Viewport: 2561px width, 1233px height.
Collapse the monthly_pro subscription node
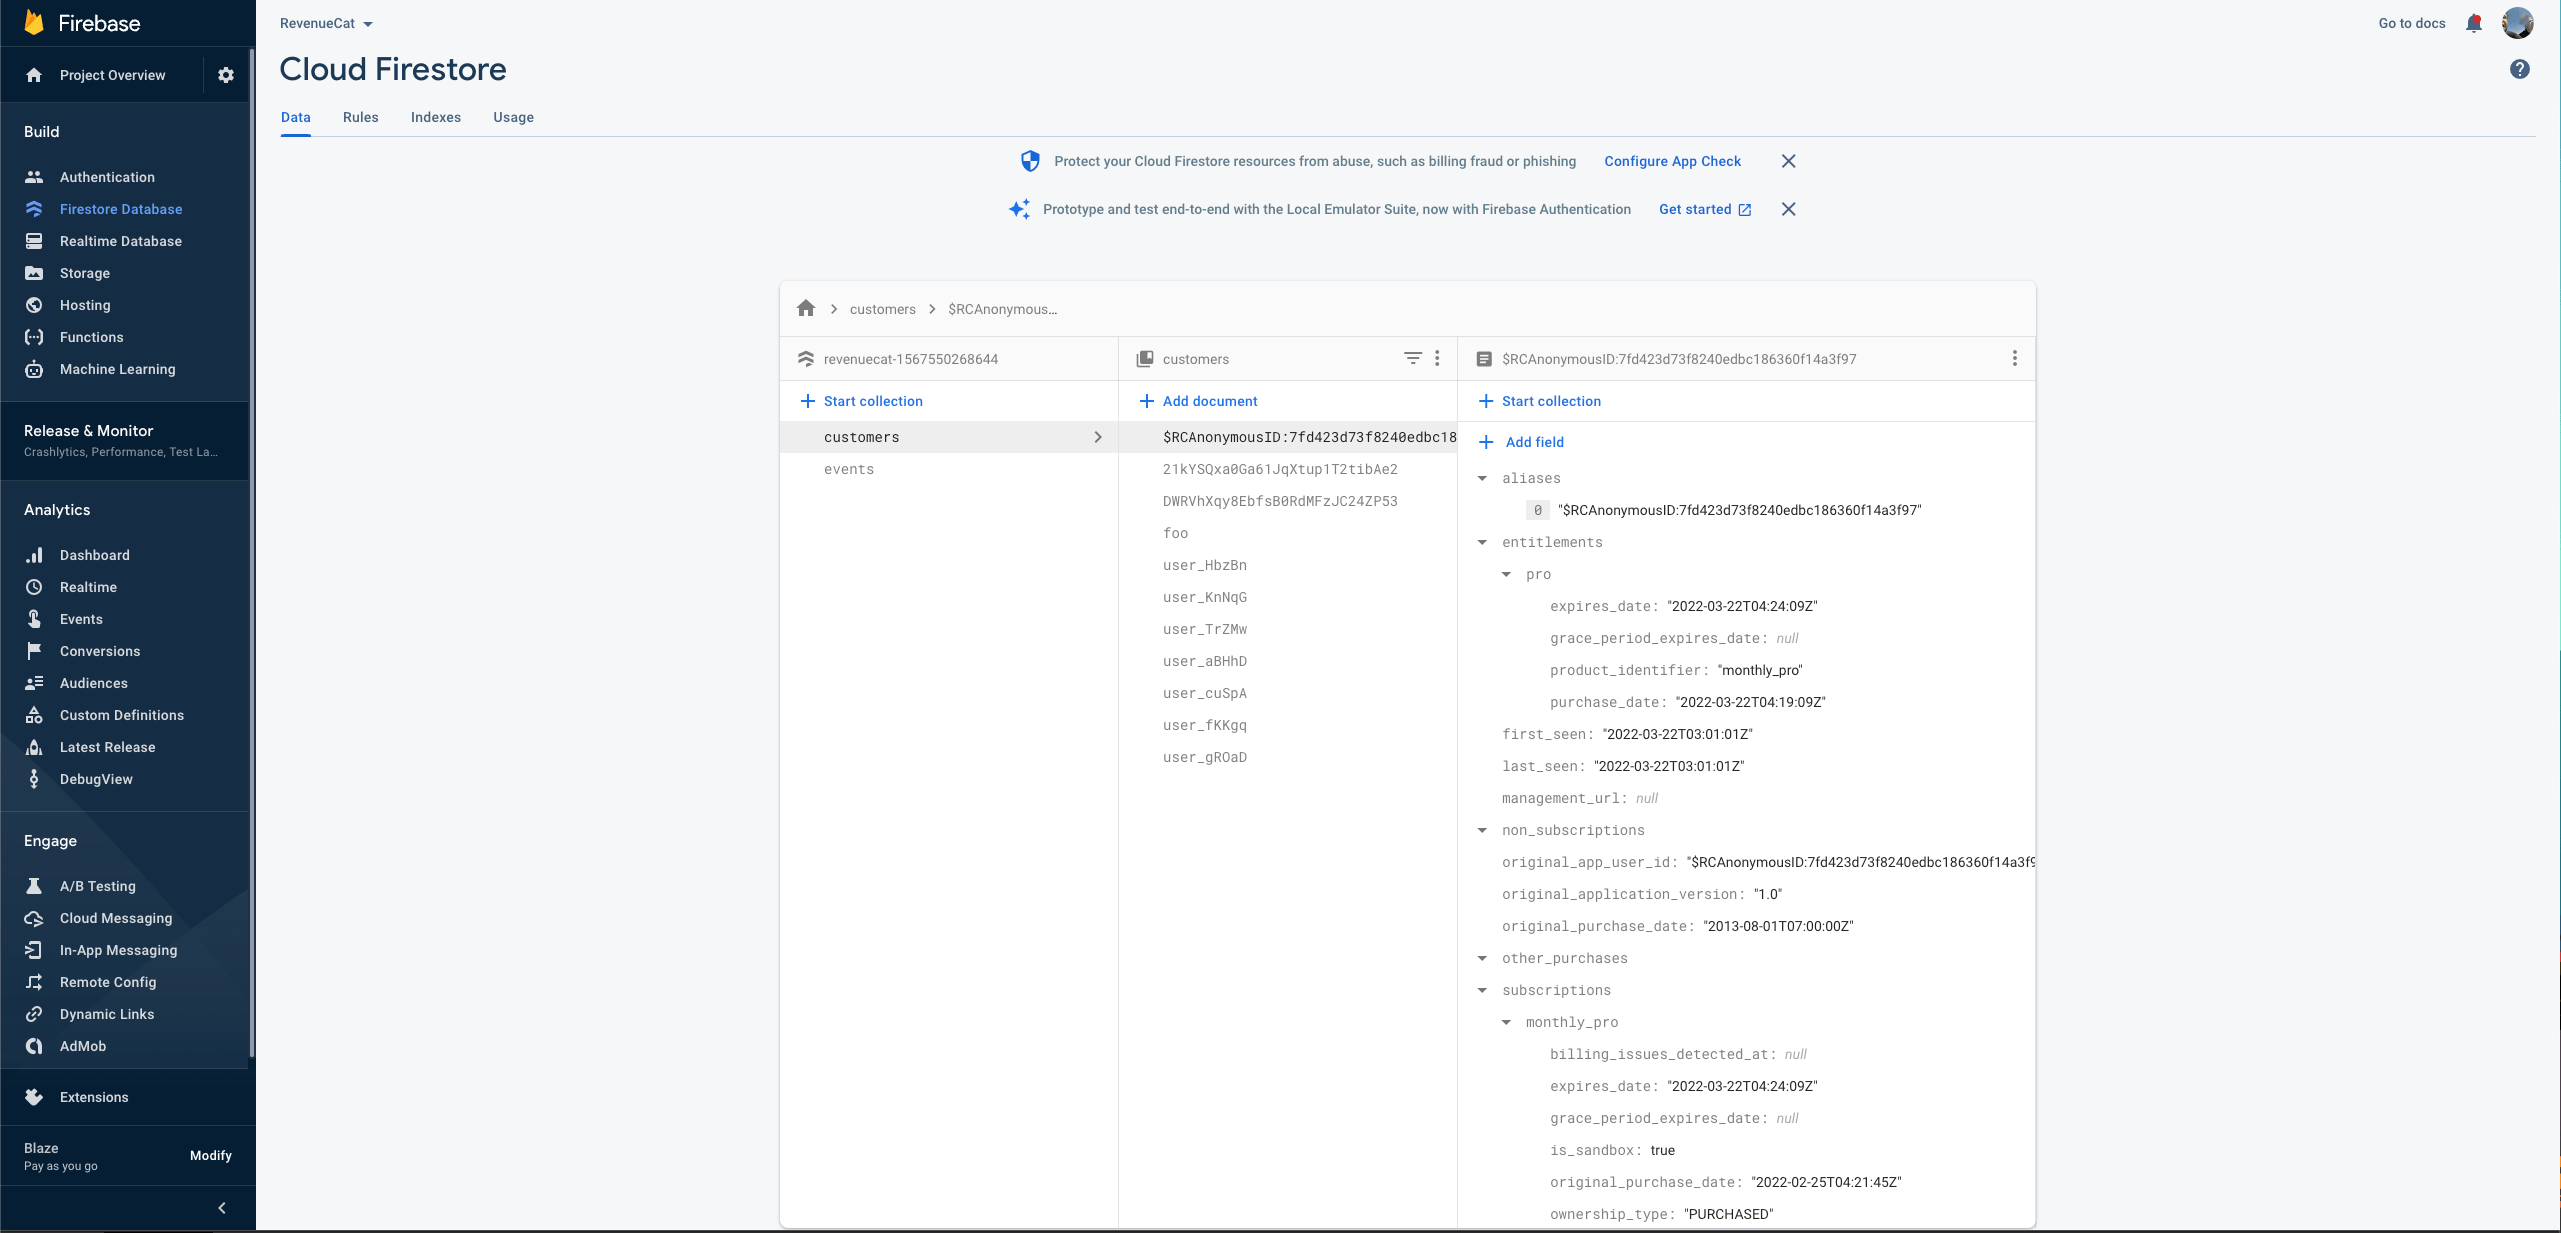click(1506, 1022)
